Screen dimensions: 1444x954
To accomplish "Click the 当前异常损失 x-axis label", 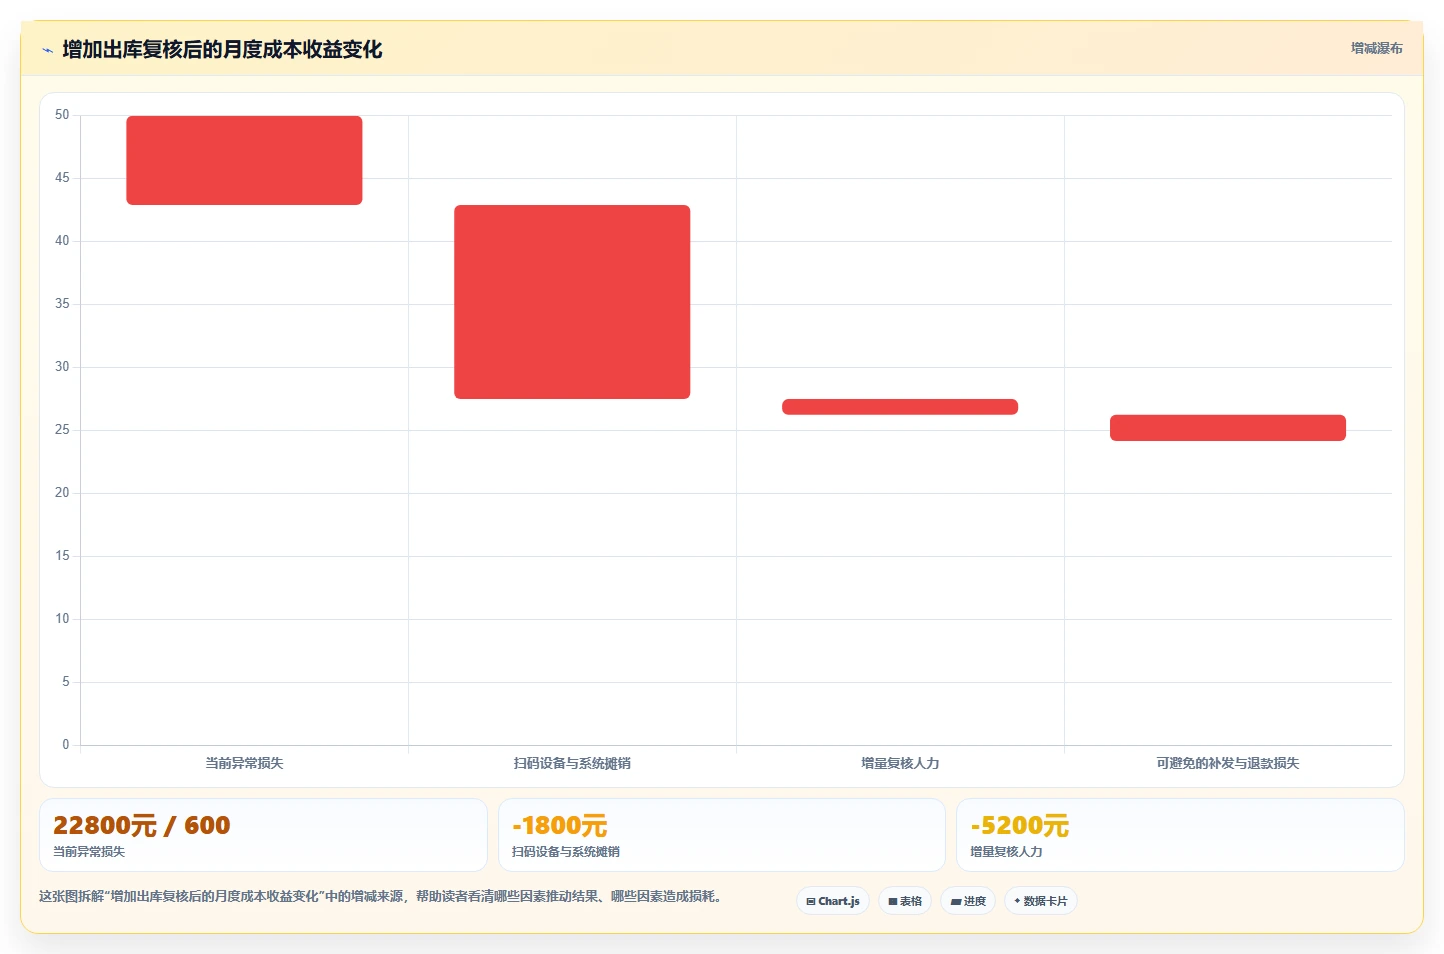I will [244, 763].
